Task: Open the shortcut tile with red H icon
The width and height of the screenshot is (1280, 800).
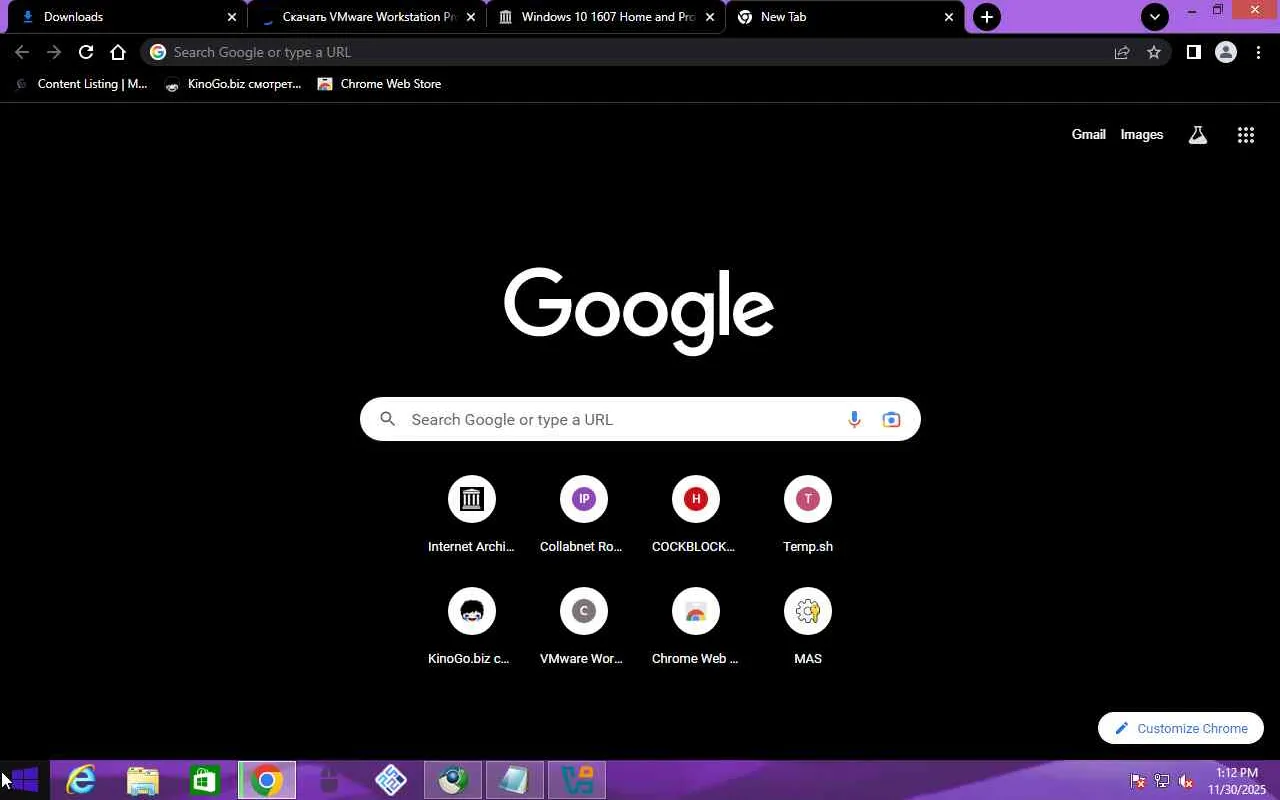Action: coord(696,515)
